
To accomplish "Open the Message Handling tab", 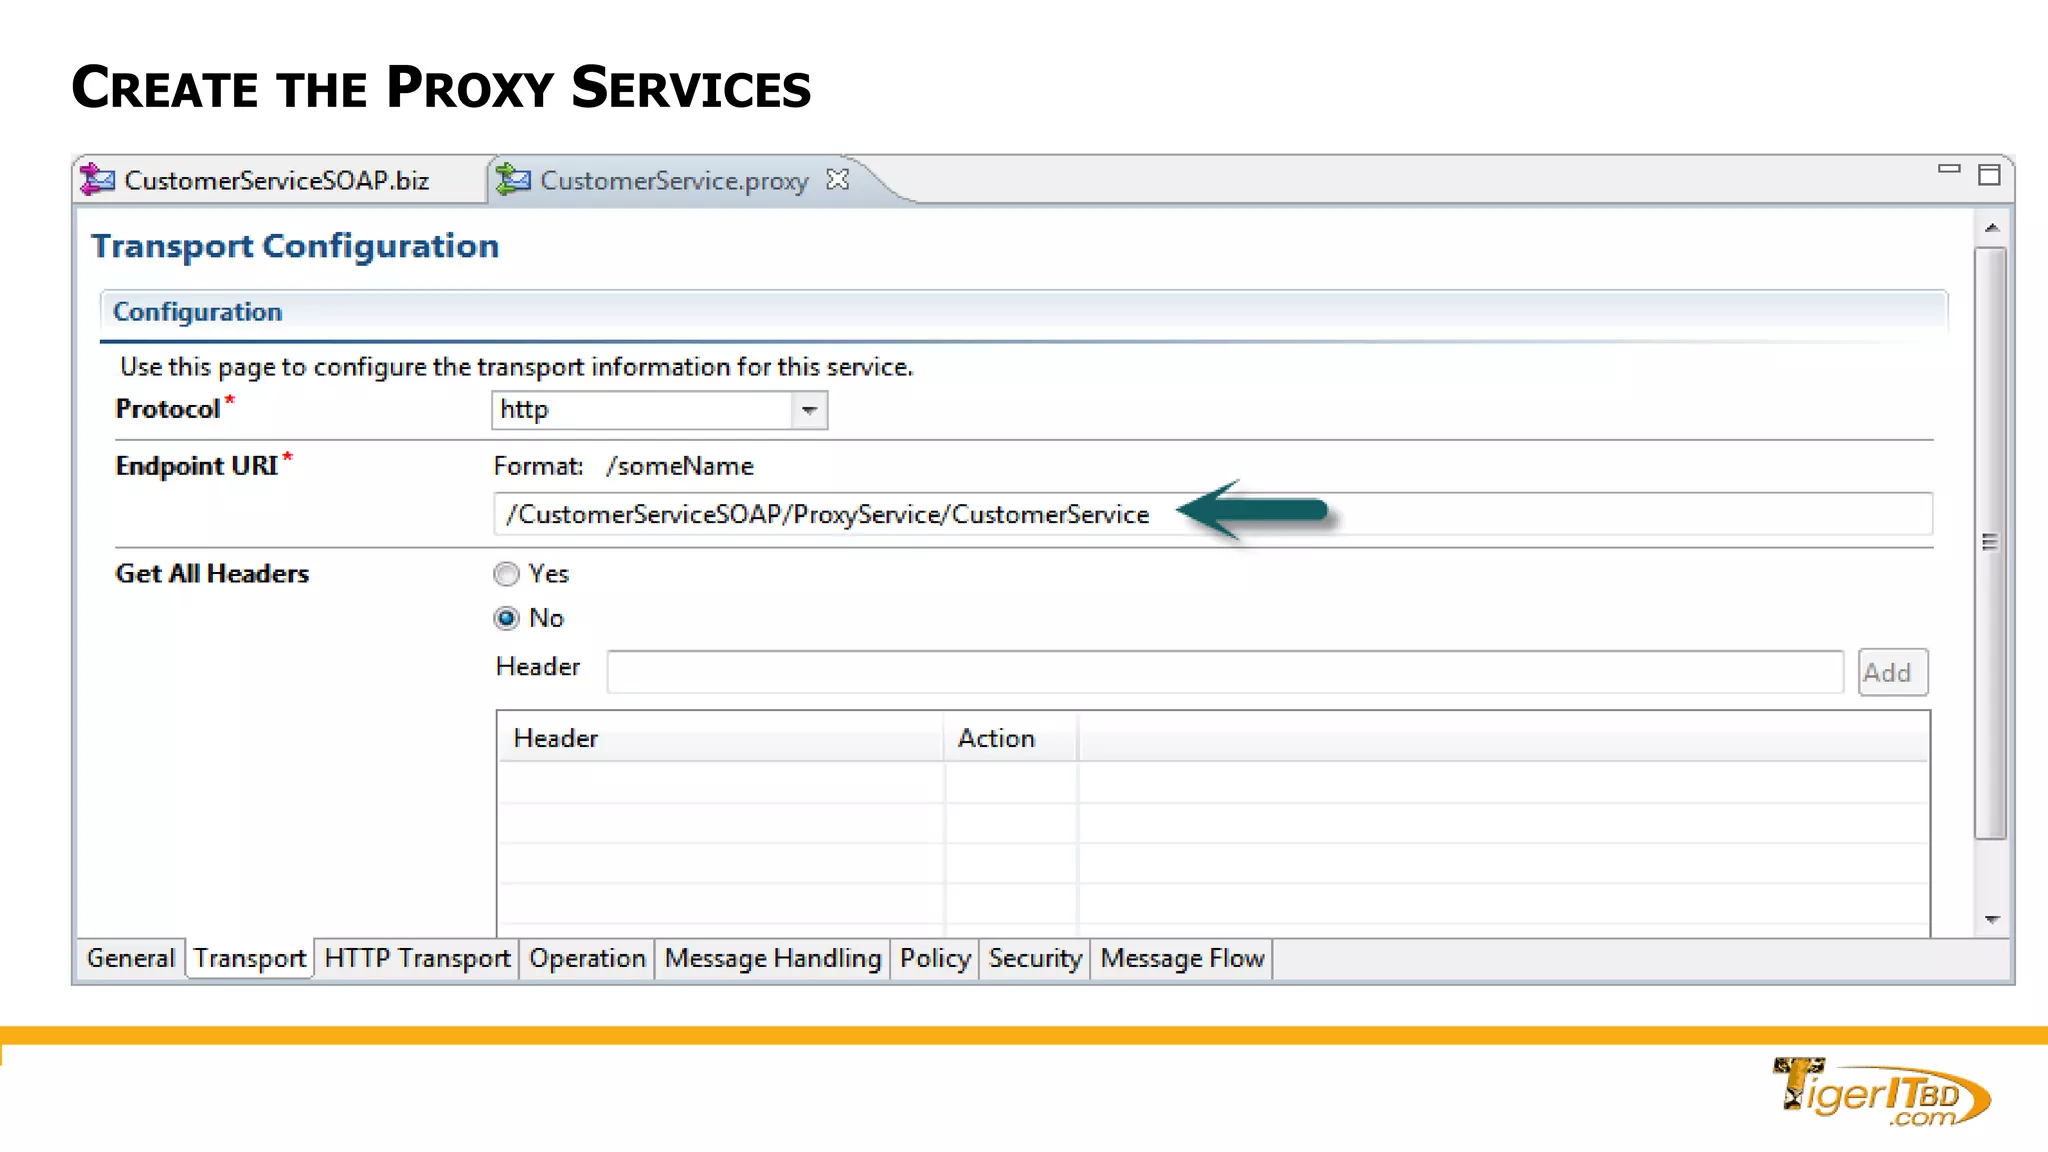I will [x=772, y=958].
